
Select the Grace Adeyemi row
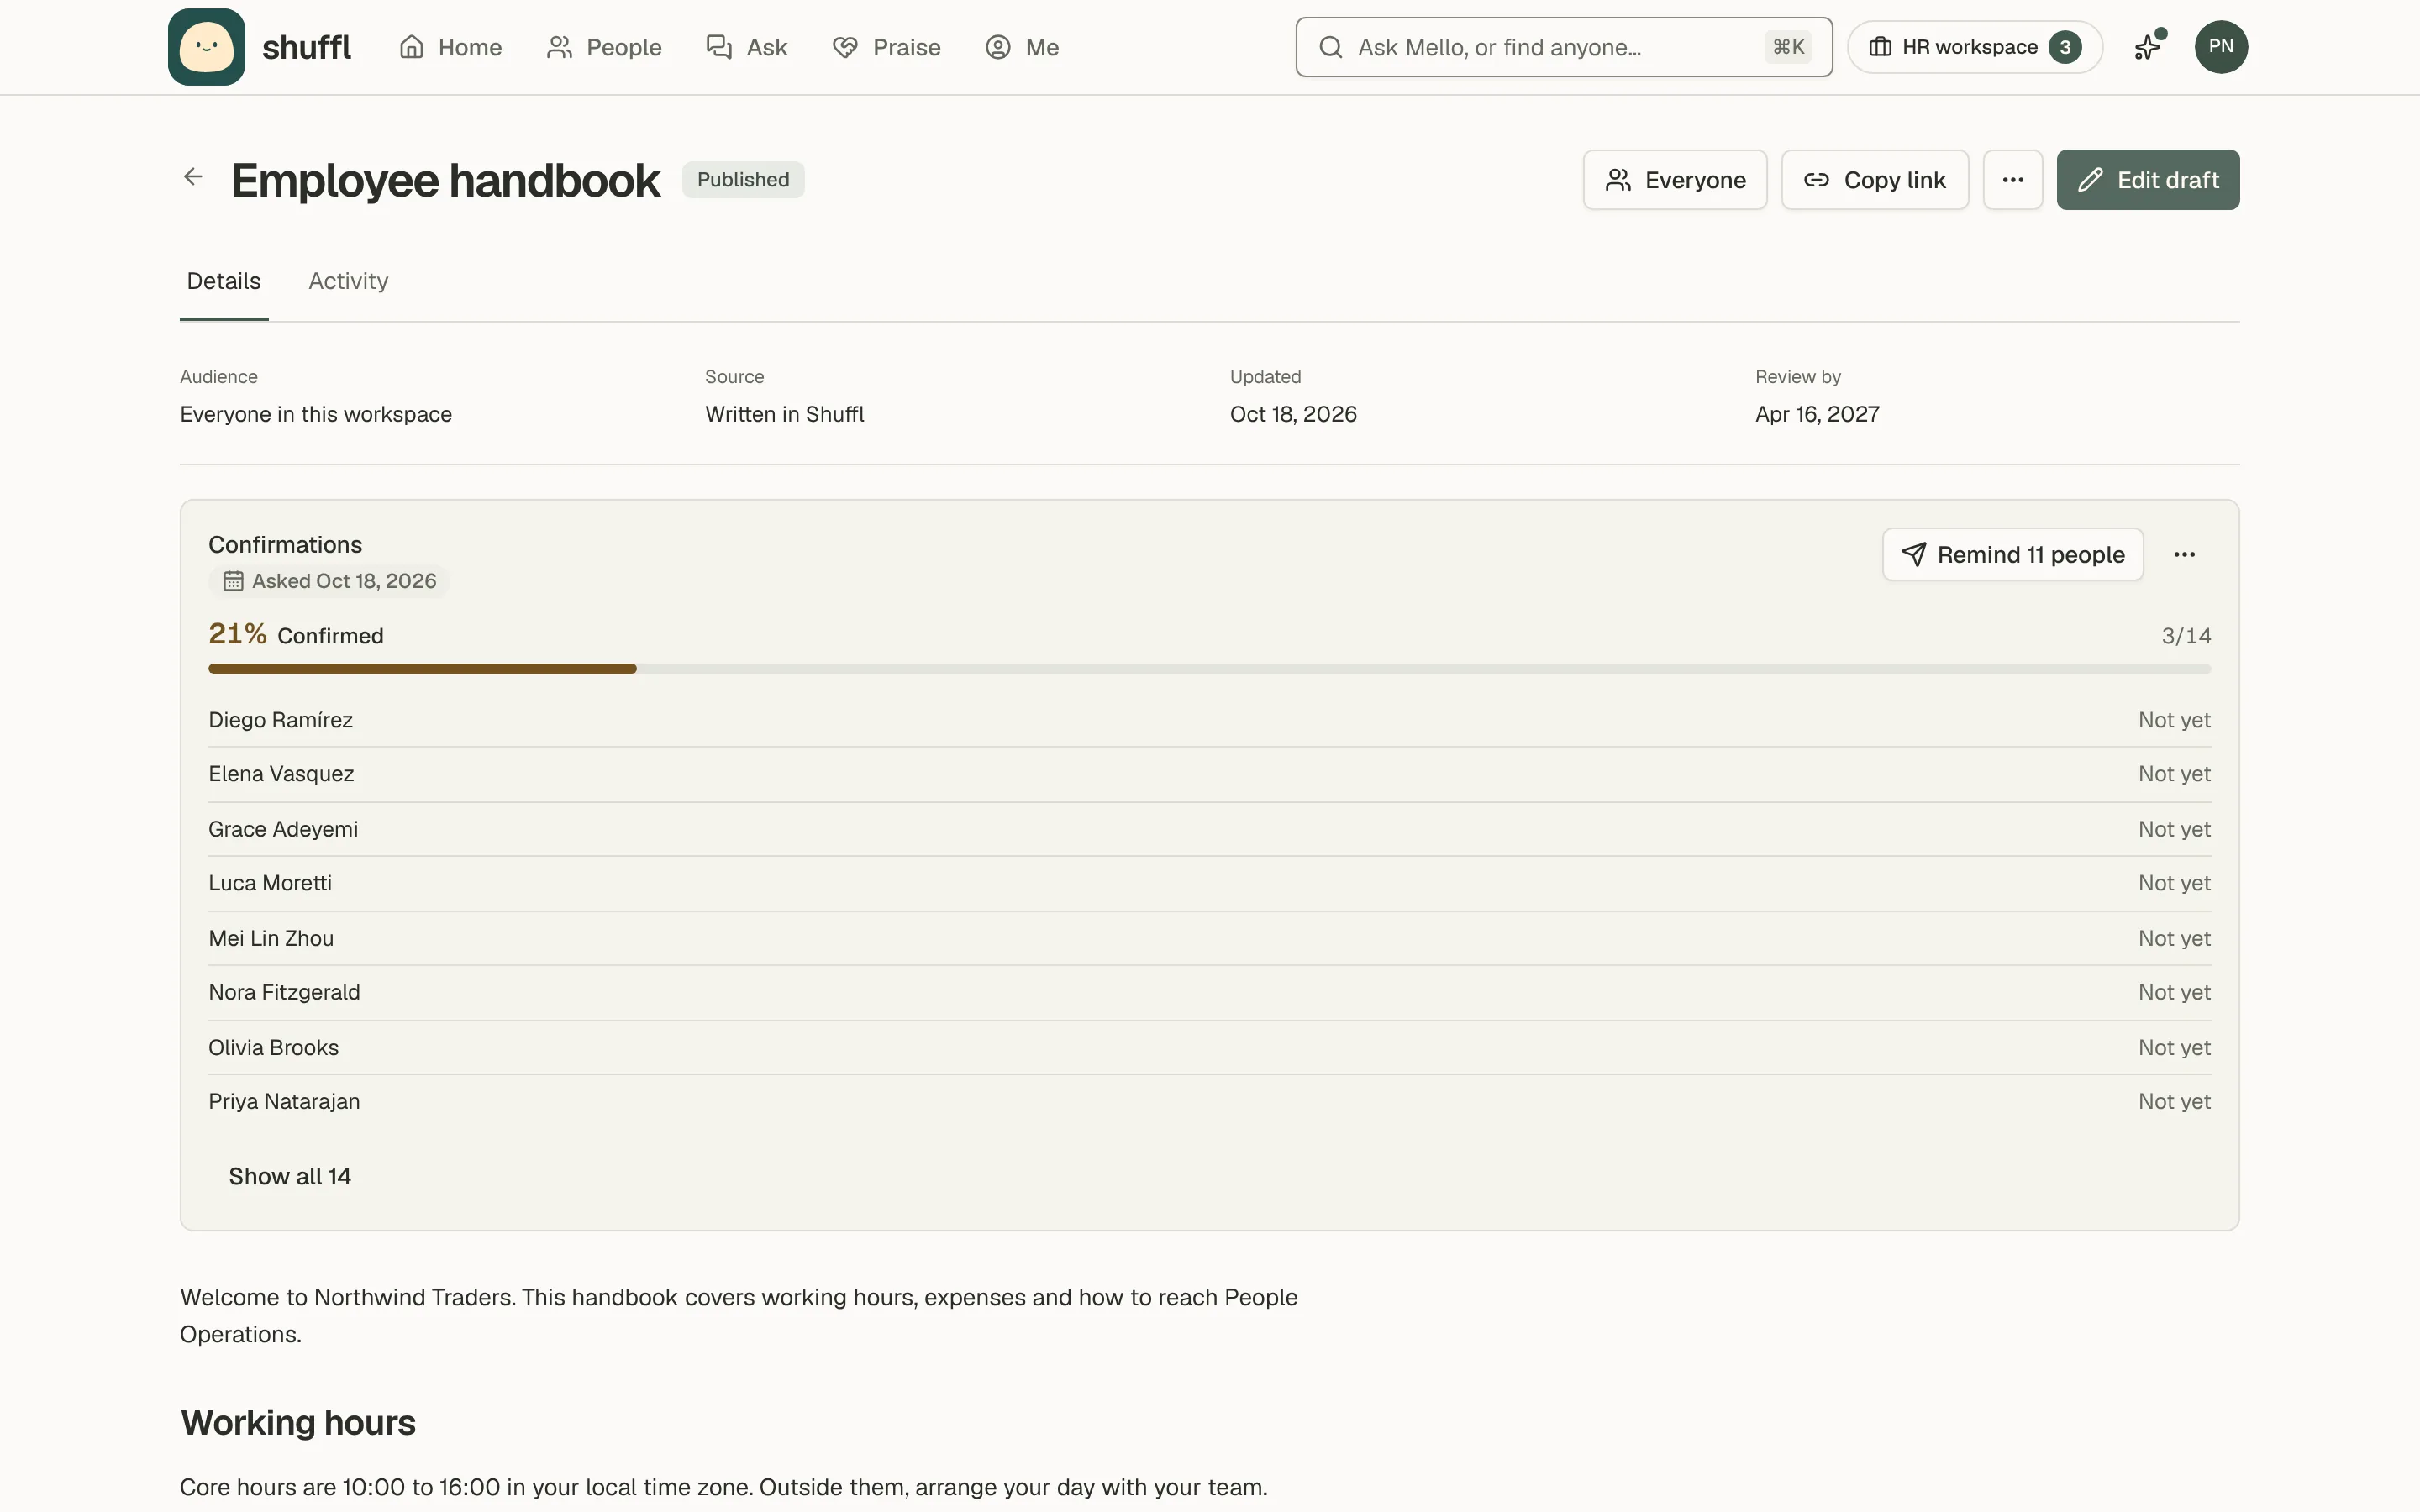tap(1209, 829)
